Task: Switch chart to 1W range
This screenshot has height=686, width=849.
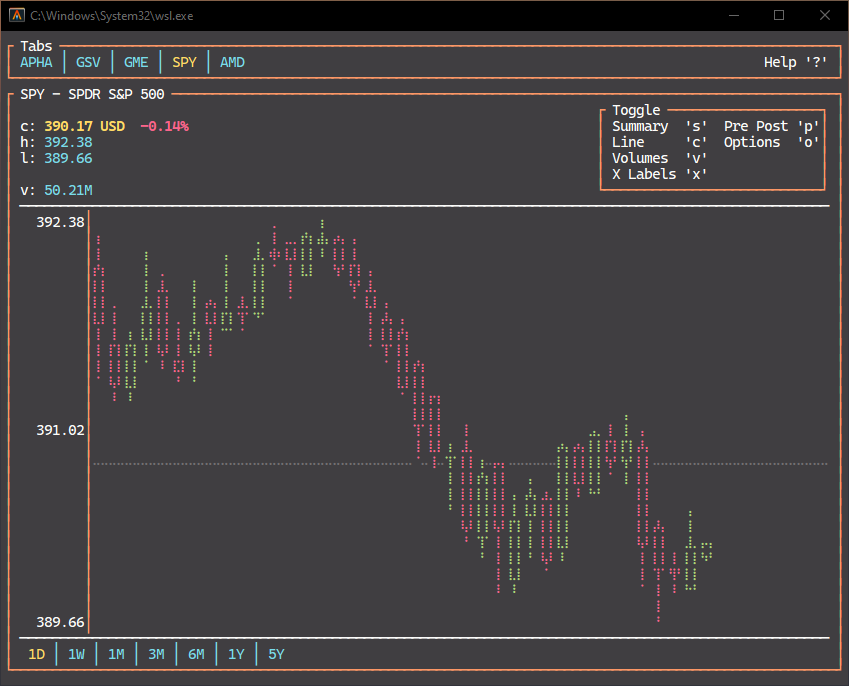Action: [x=76, y=654]
